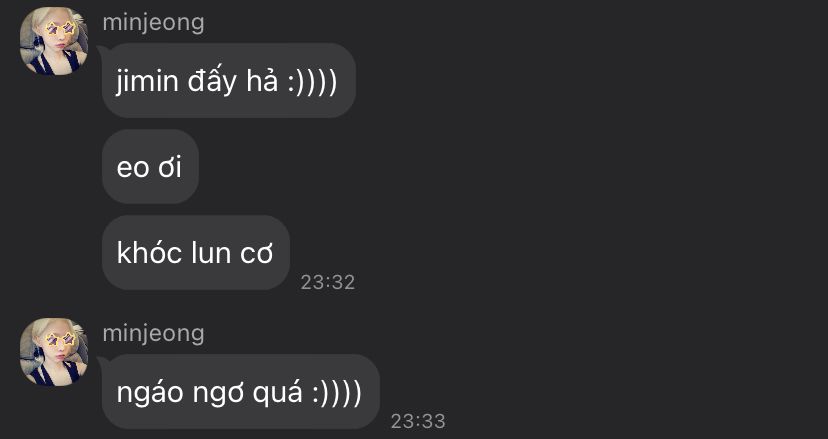Tap star sunglasses sticker on the lower avatar
This screenshot has height=439, width=828.
pyautogui.click(x=60, y=339)
